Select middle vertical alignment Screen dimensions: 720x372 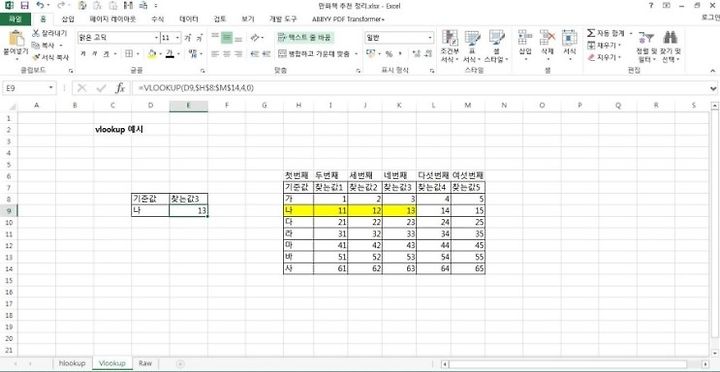pyautogui.click(x=226, y=38)
